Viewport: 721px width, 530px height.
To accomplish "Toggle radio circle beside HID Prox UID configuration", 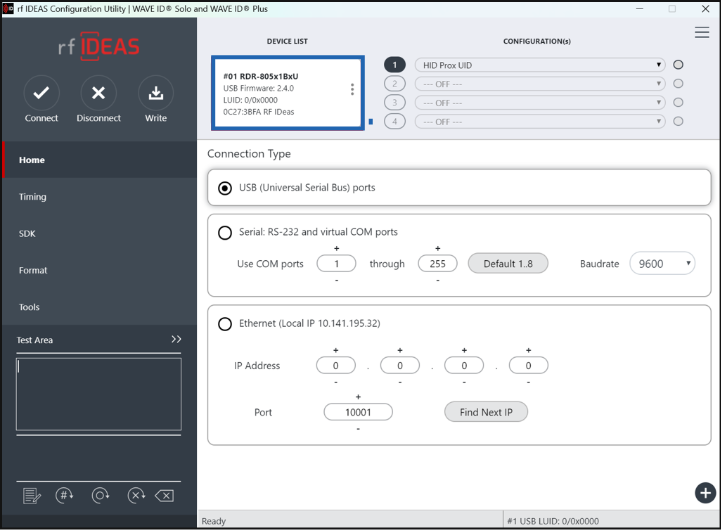I will click(x=678, y=65).
